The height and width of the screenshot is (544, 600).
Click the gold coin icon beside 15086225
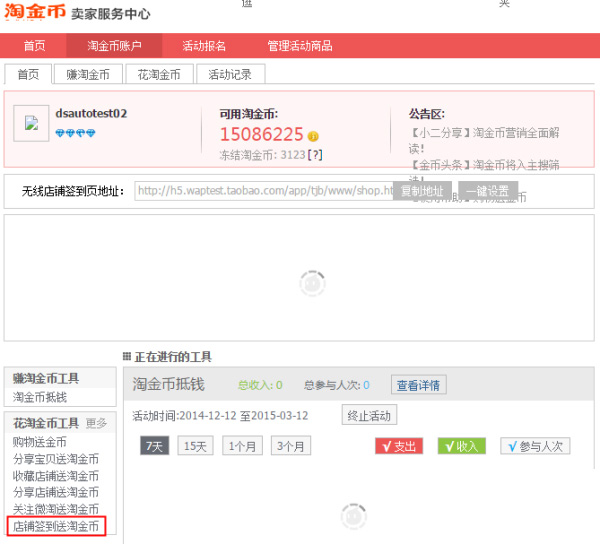313,136
